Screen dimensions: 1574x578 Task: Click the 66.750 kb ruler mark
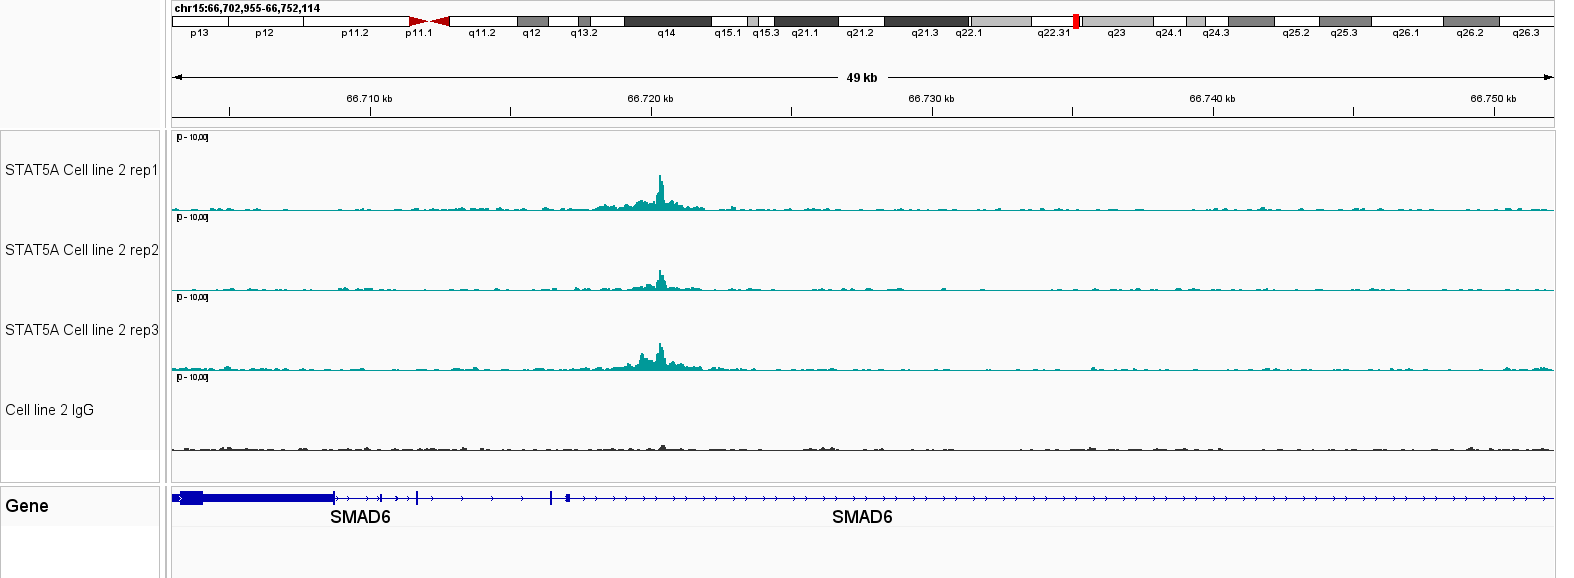pos(1494,109)
